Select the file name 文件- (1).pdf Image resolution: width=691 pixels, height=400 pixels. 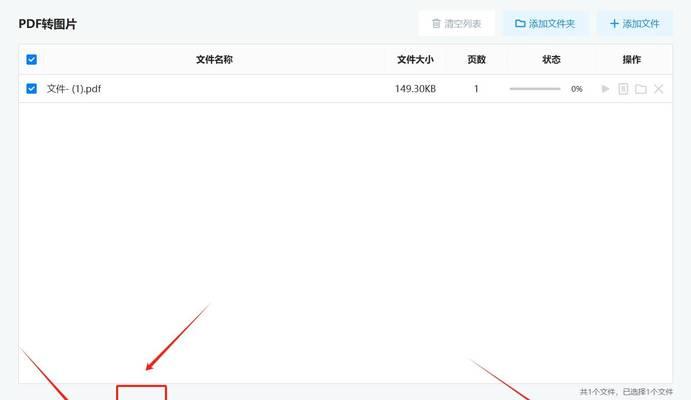coord(74,89)
